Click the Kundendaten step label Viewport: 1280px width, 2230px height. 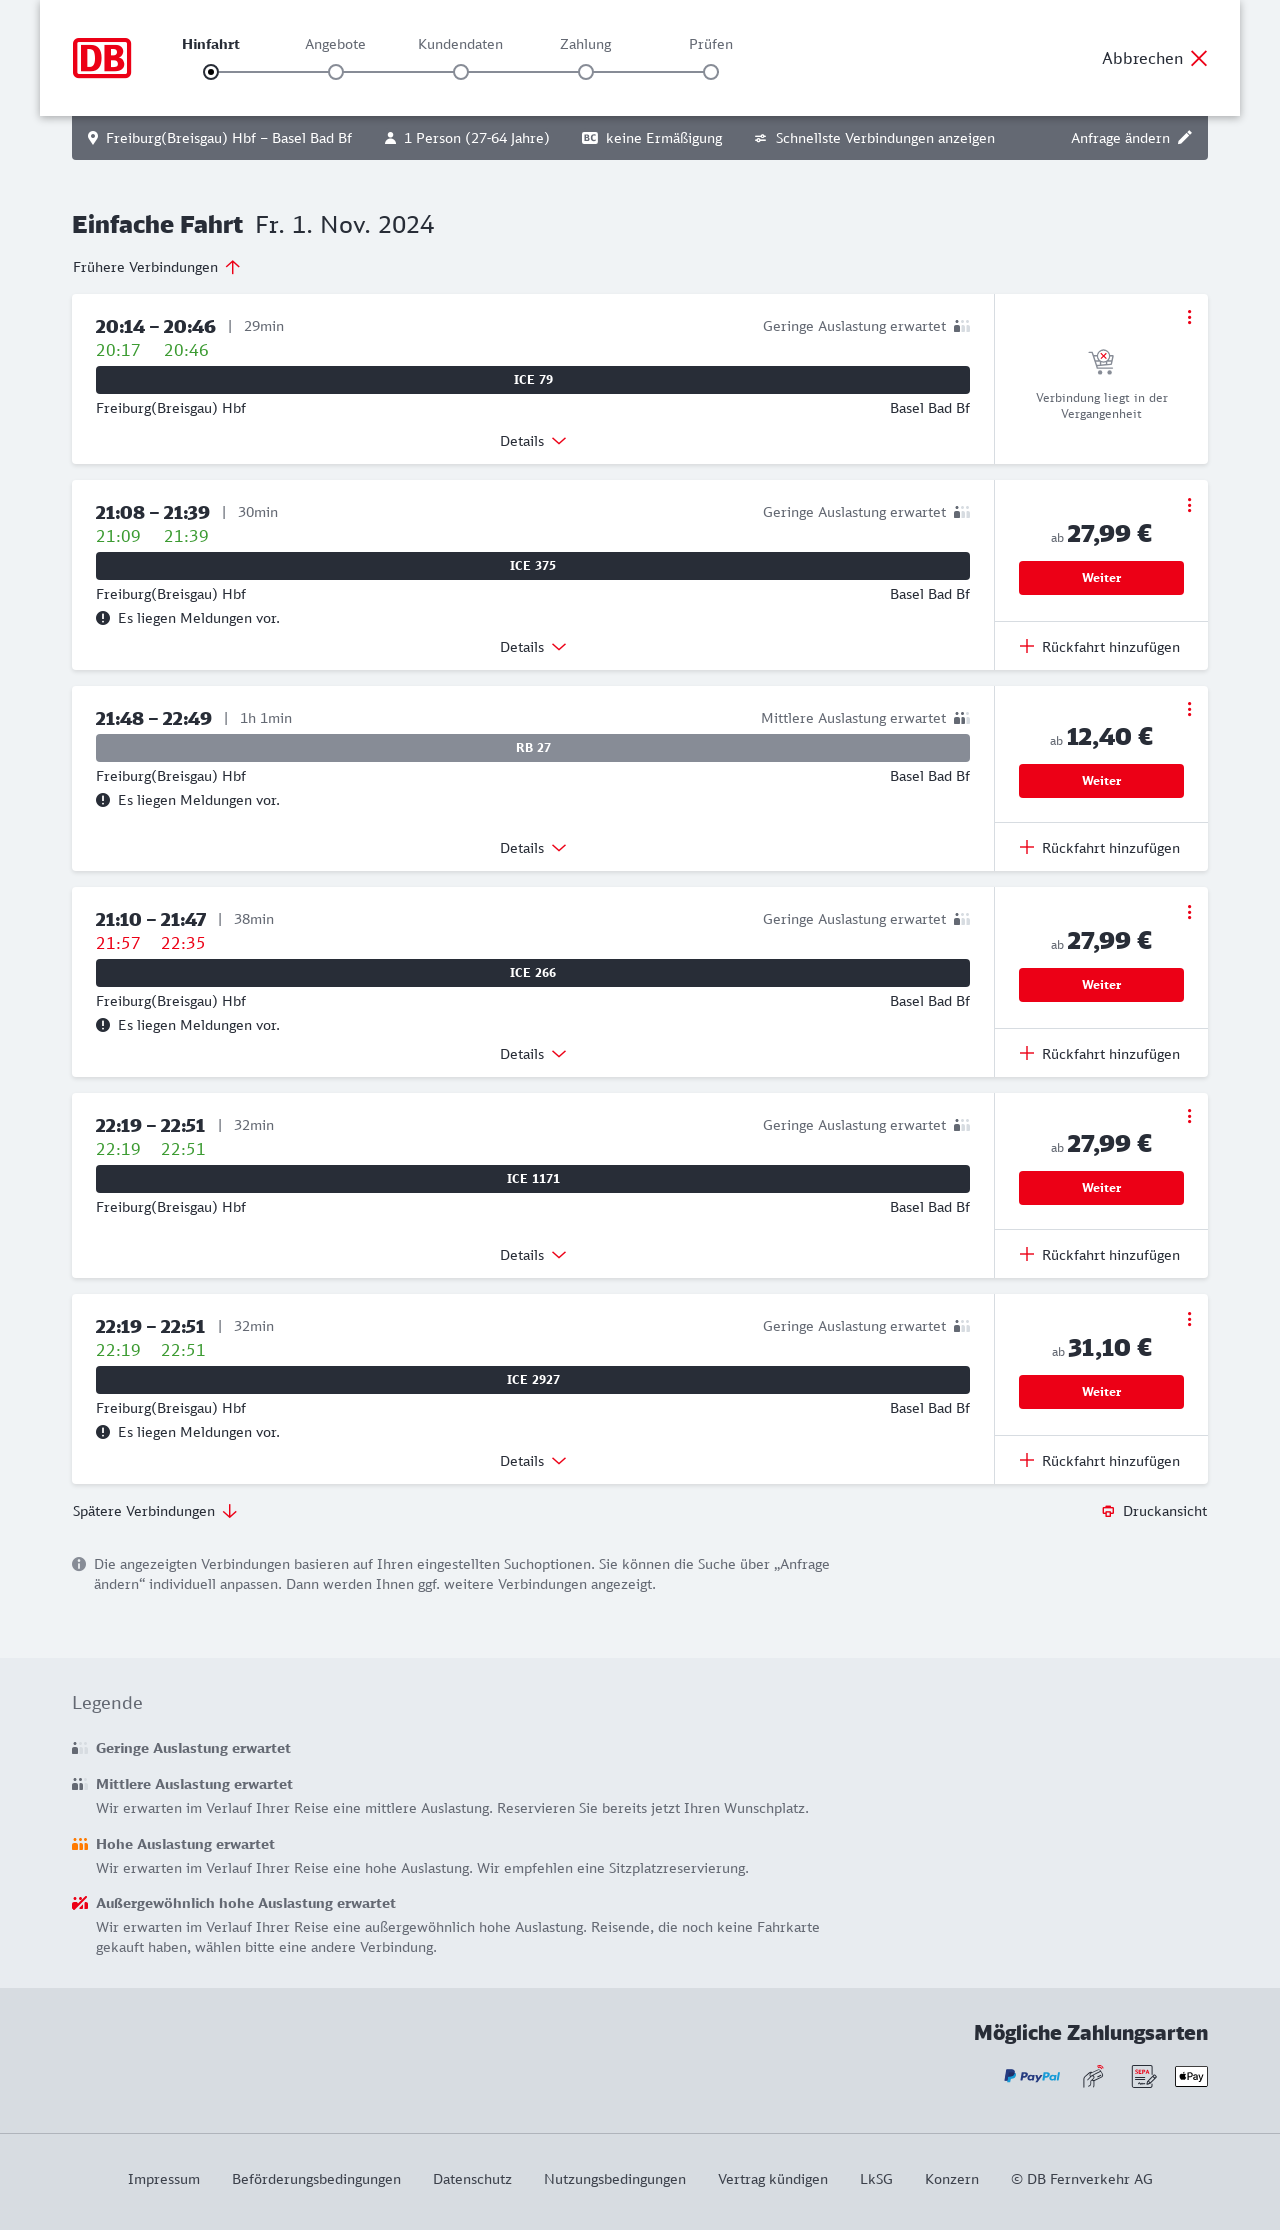[460, 44]
